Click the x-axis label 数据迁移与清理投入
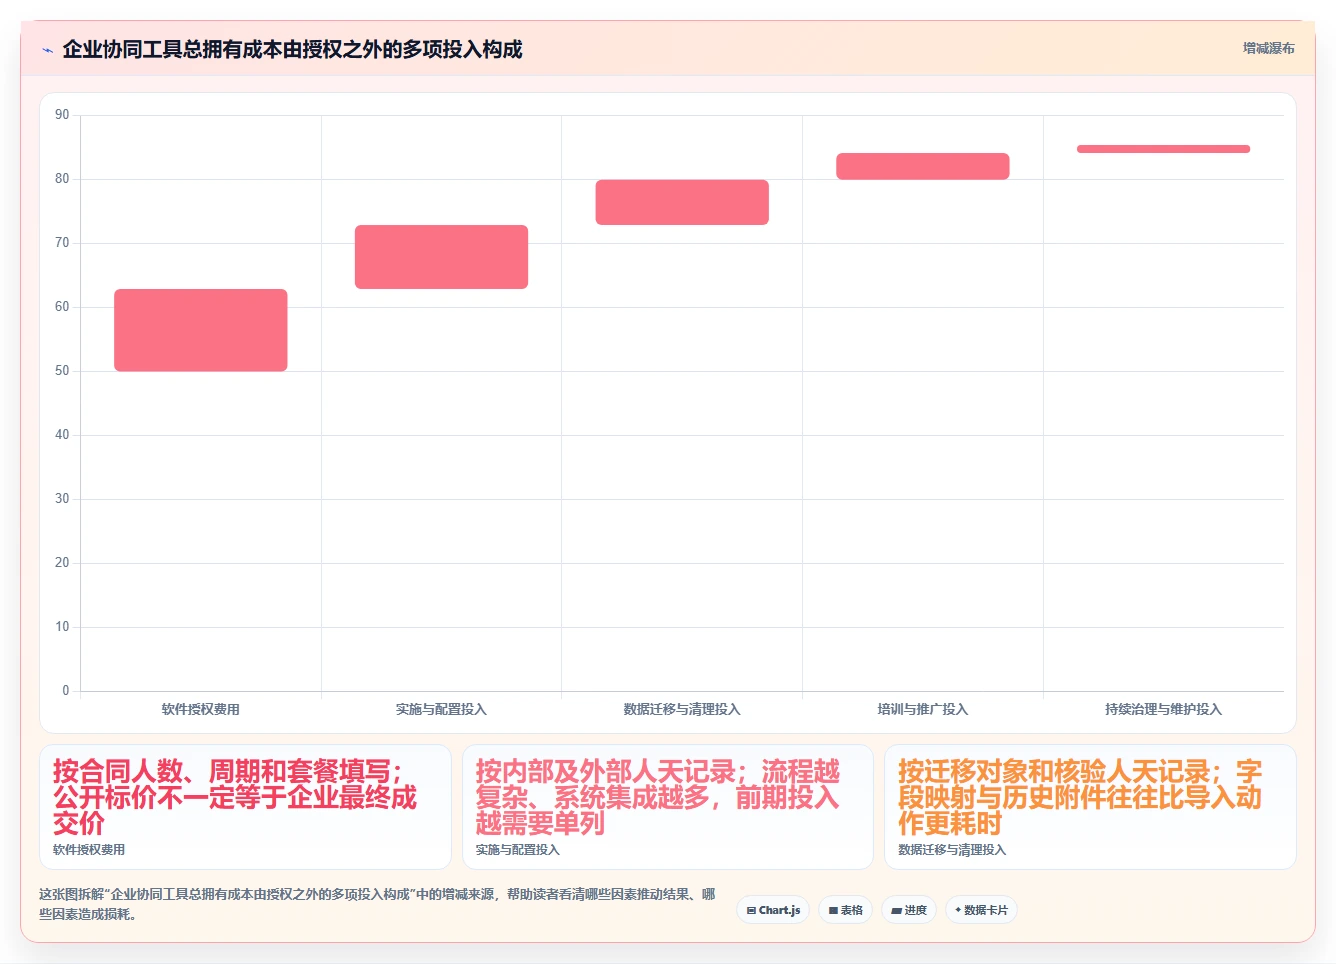This screenshot has height=964, width=1336. tap(682, 709)
